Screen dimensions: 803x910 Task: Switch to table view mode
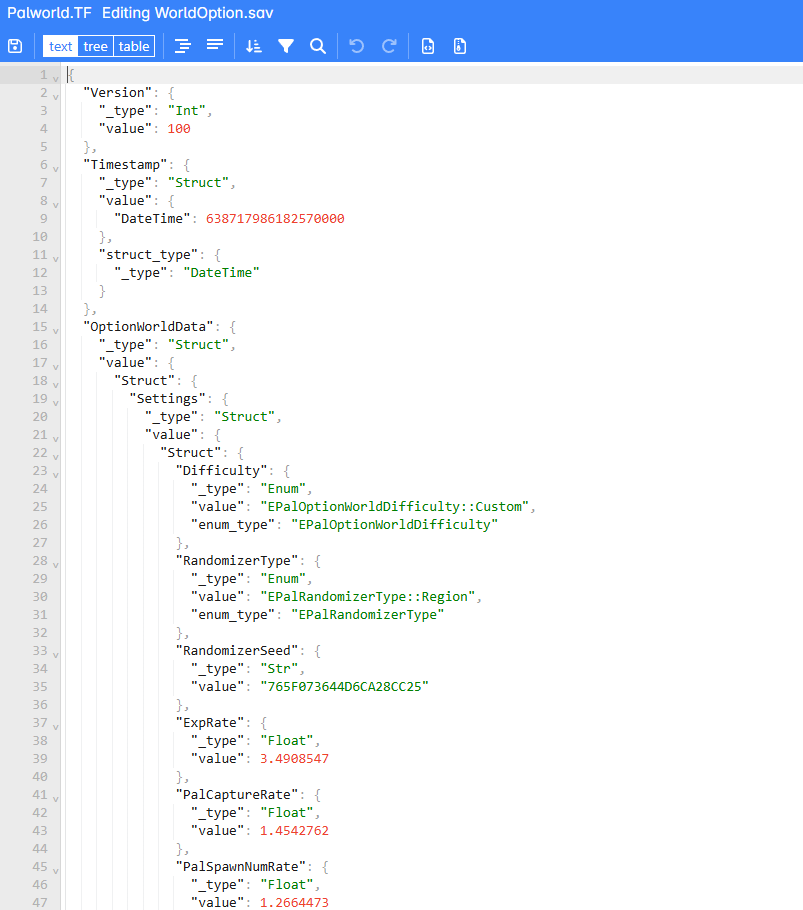point(134,46)
